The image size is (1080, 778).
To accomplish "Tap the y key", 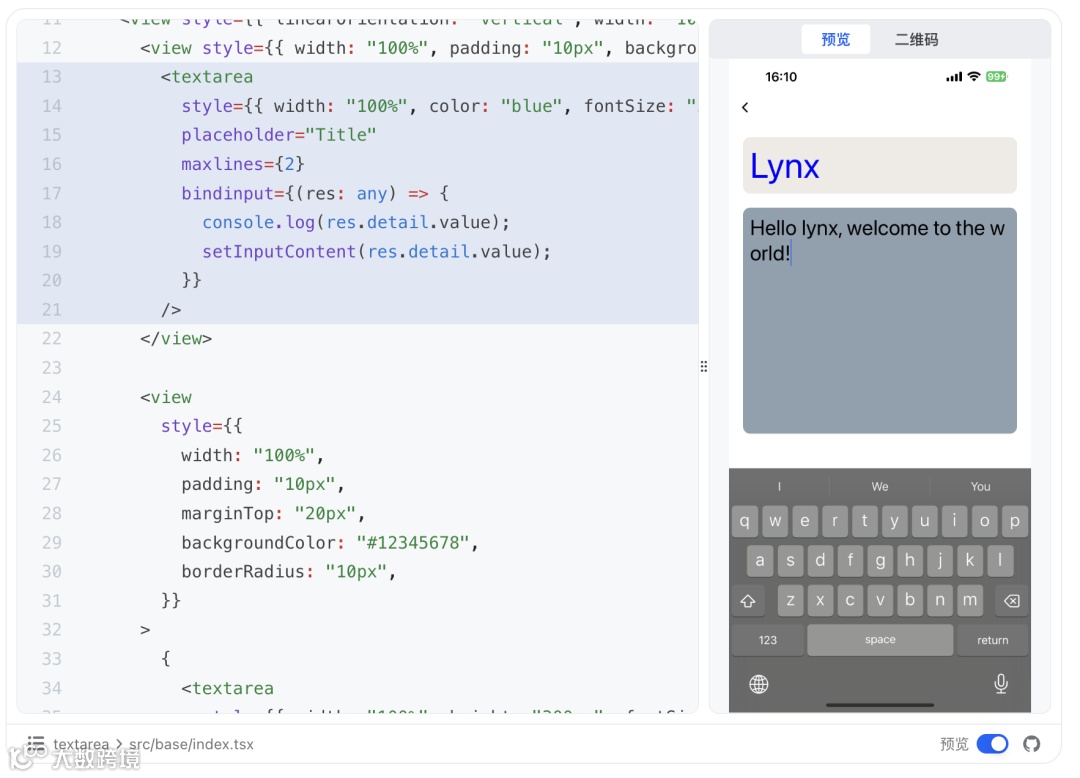I will tap(895, 521).
